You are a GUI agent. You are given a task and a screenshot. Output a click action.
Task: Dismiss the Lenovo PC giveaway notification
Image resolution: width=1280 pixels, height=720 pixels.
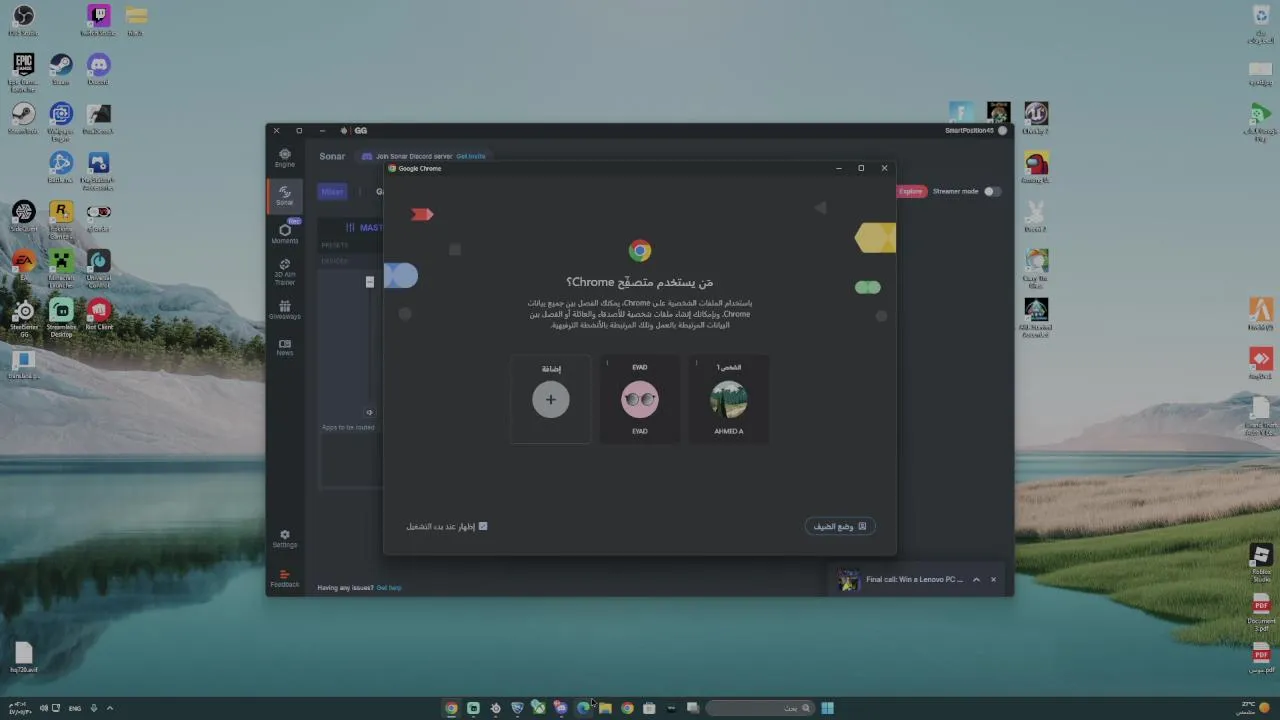pos(993,579)
